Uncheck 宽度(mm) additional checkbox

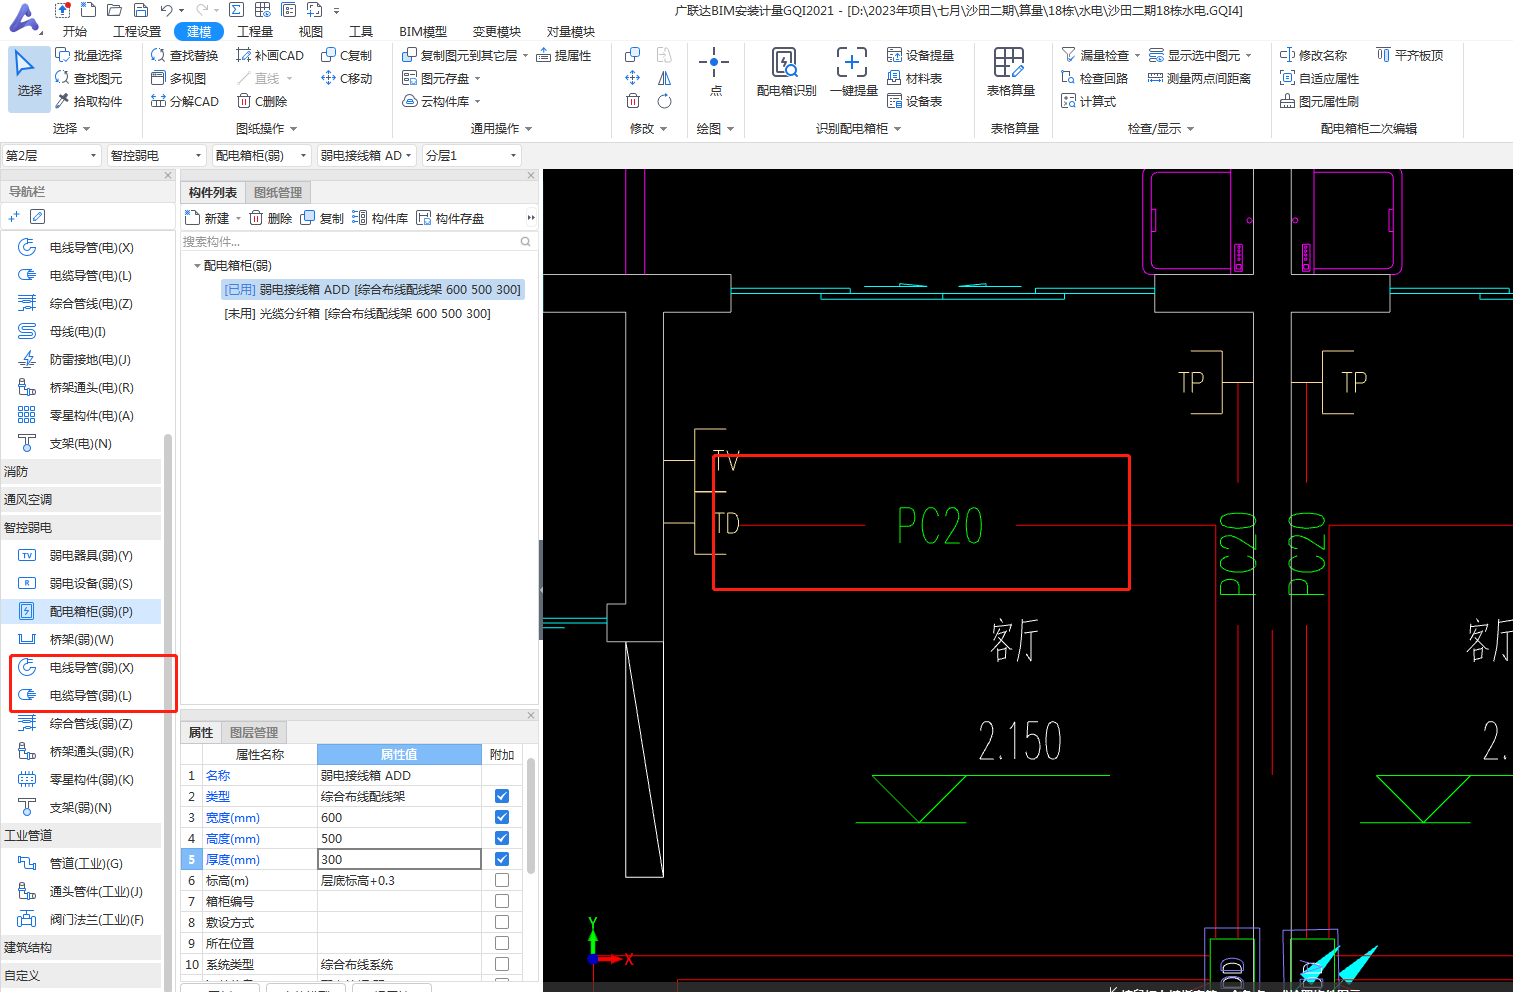(502, 817)
